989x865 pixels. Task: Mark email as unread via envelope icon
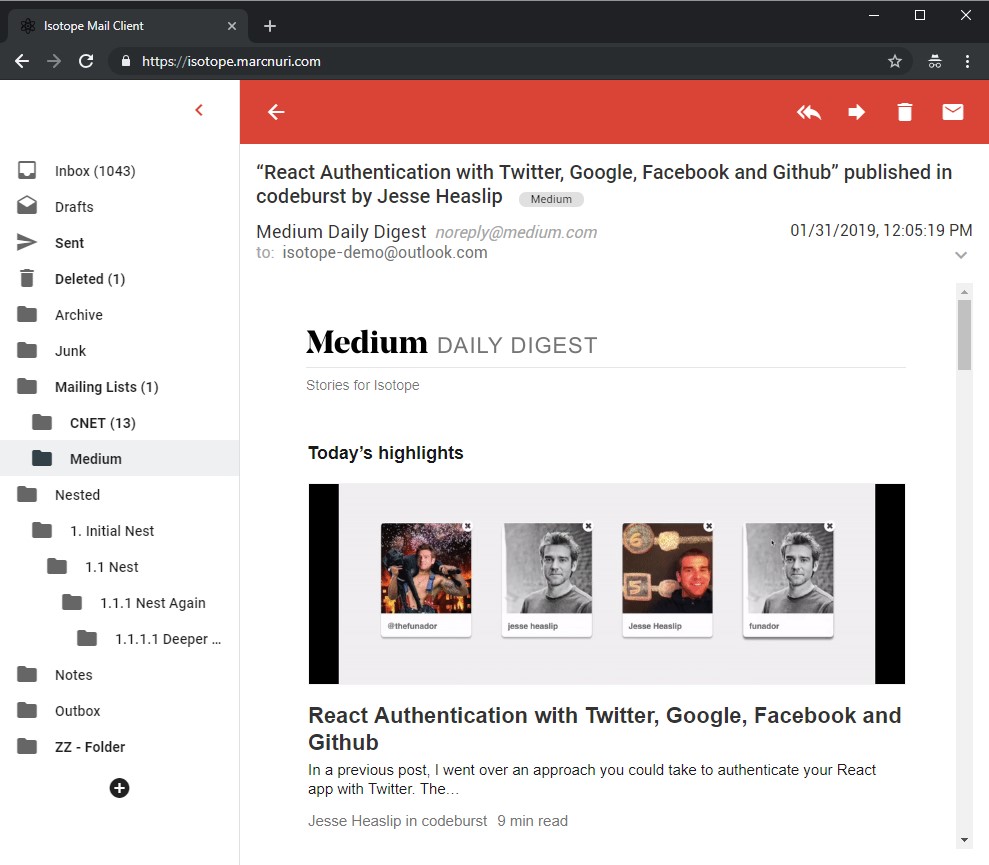952,112
